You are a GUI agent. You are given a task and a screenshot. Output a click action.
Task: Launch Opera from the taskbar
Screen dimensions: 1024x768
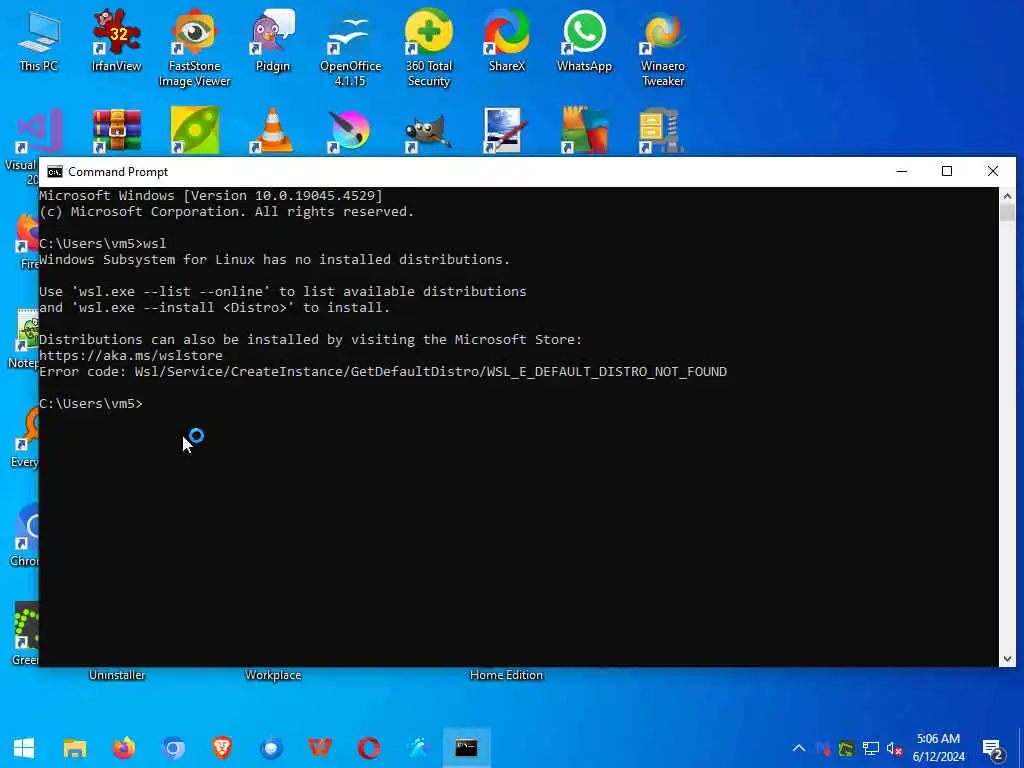(369, 748)
